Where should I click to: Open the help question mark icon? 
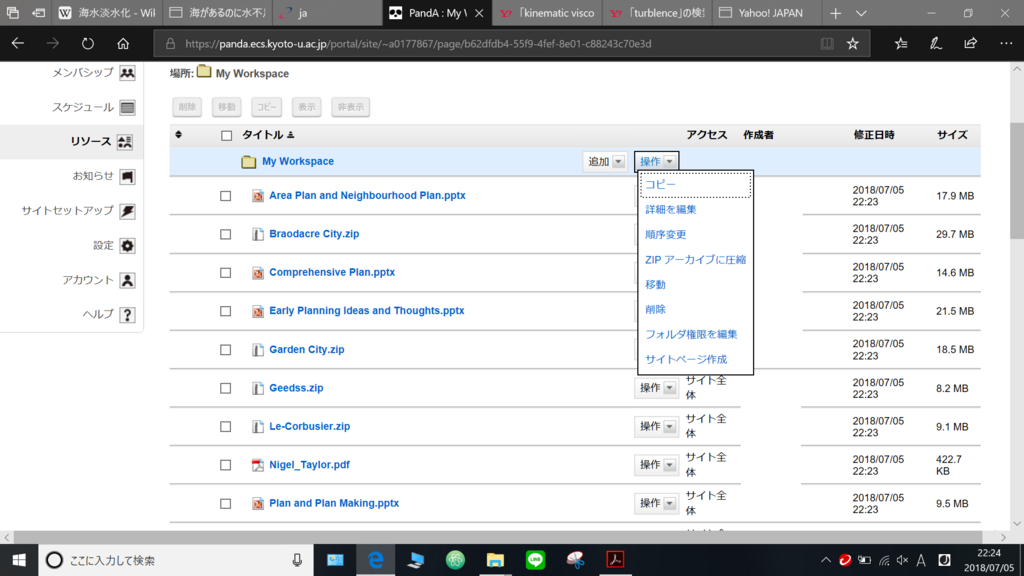click(127, 315)
